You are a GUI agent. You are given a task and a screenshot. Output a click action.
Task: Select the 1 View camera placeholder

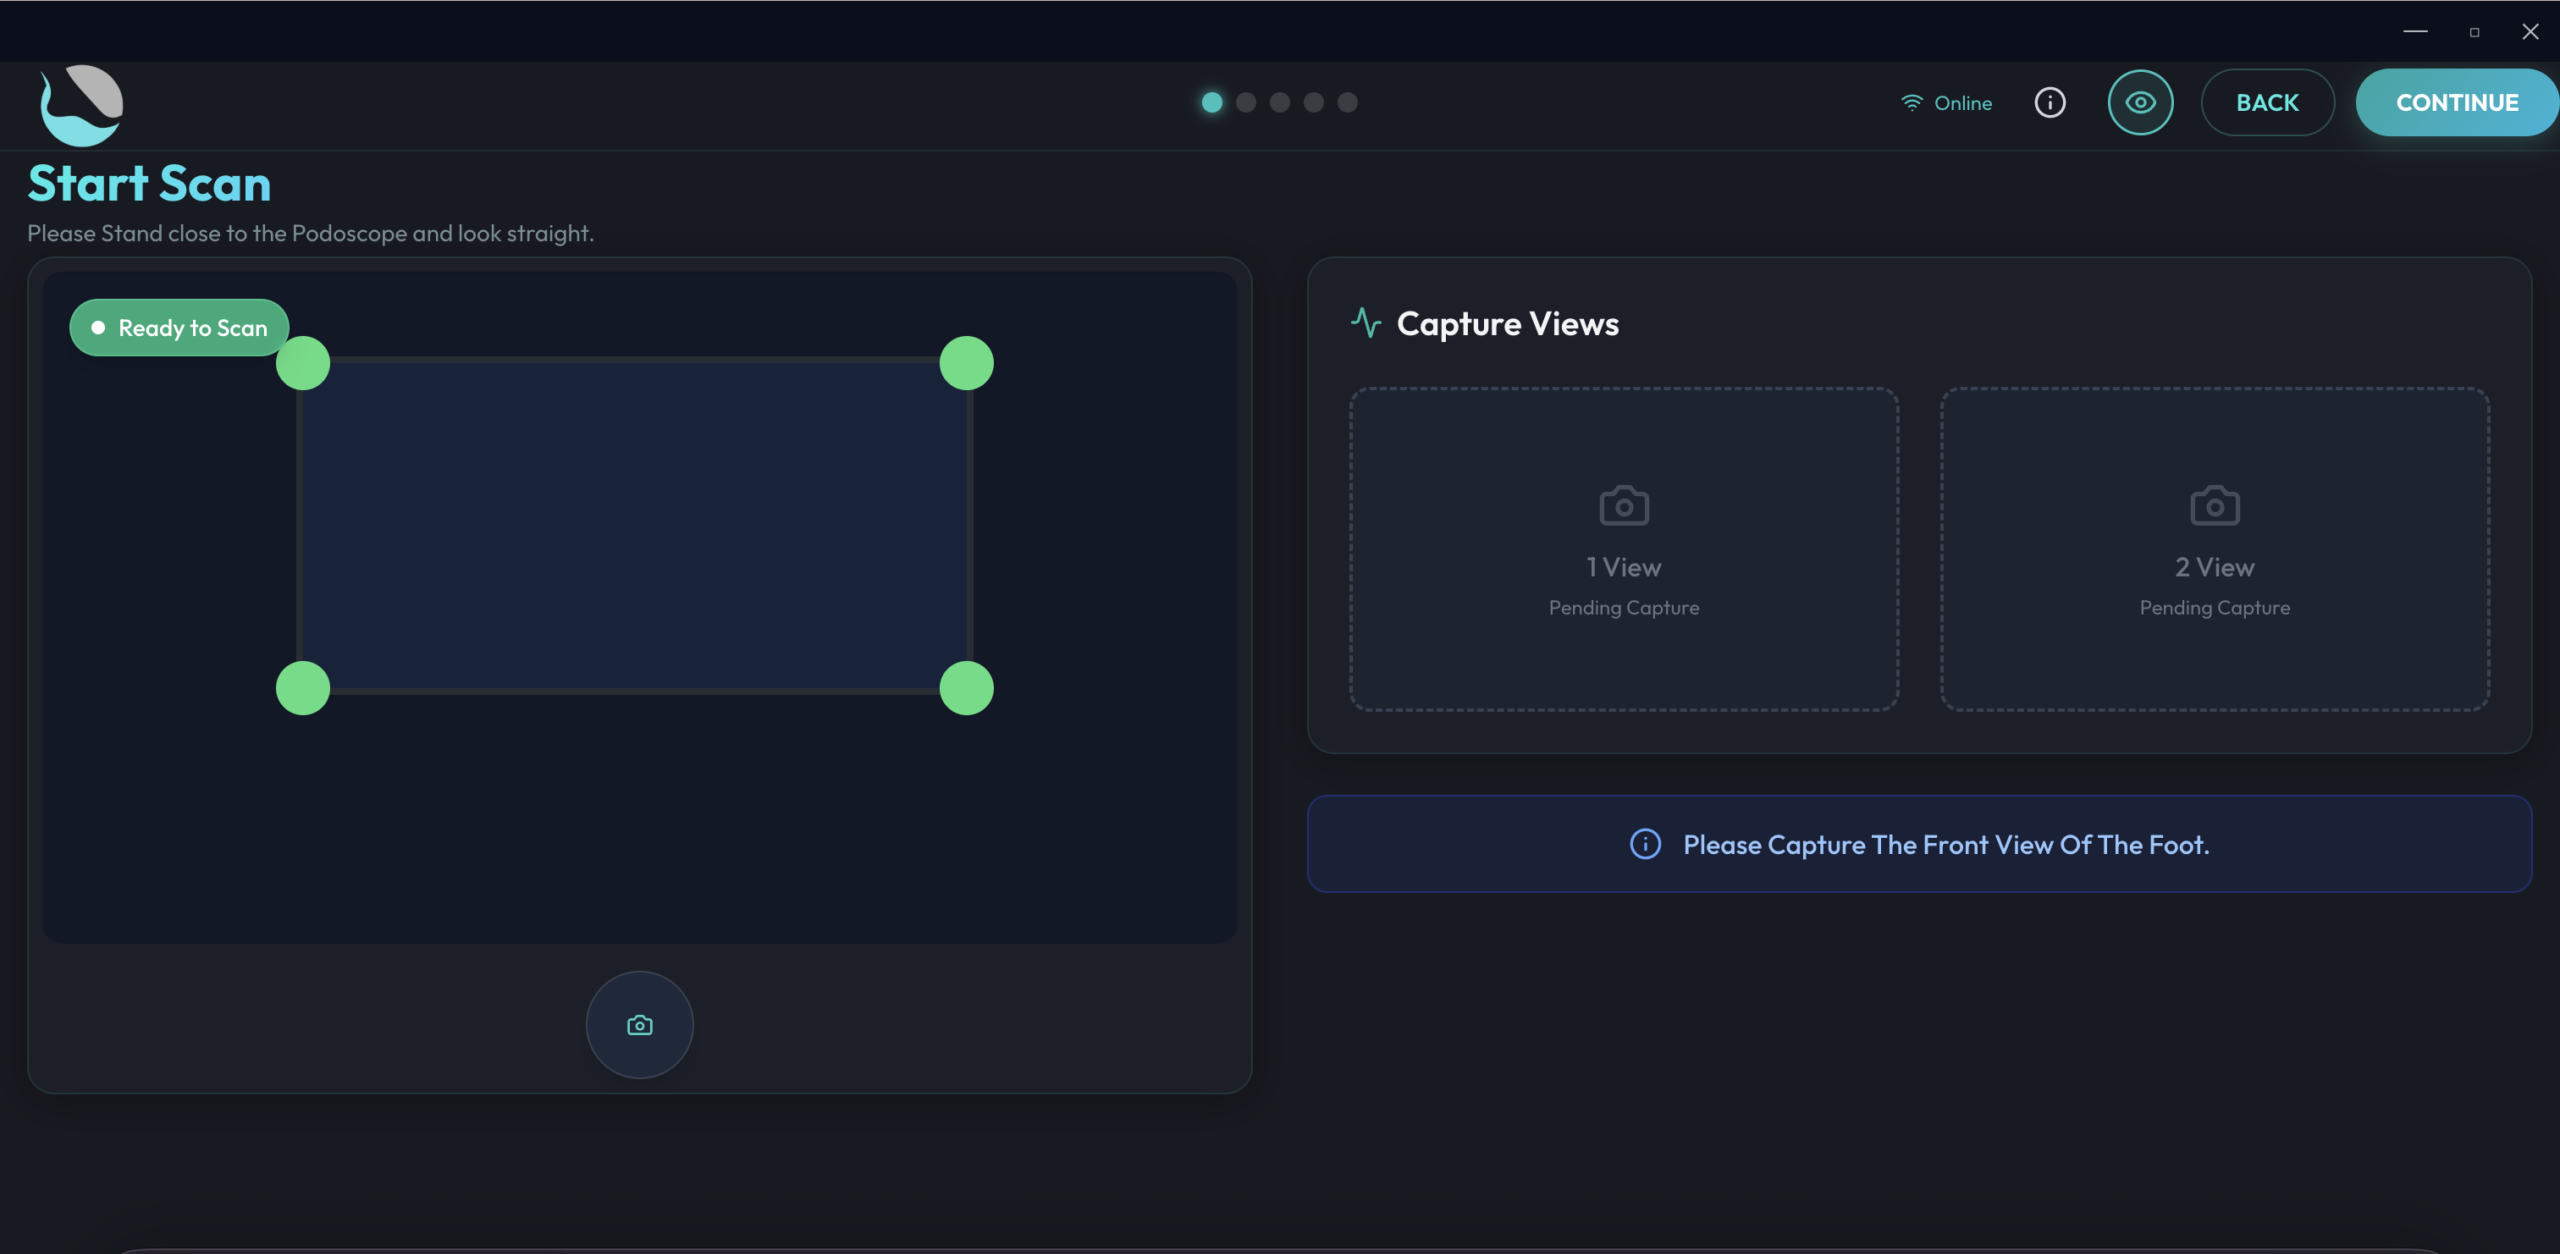click(x=1624, y=549)
